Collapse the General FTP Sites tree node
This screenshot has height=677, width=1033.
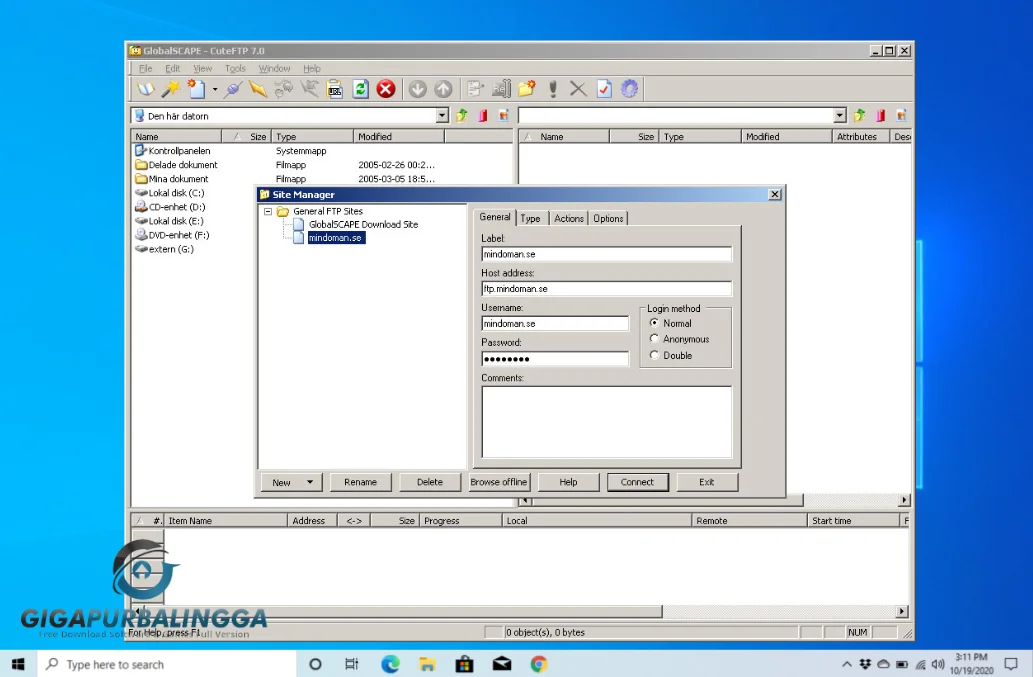pos(268,211)
